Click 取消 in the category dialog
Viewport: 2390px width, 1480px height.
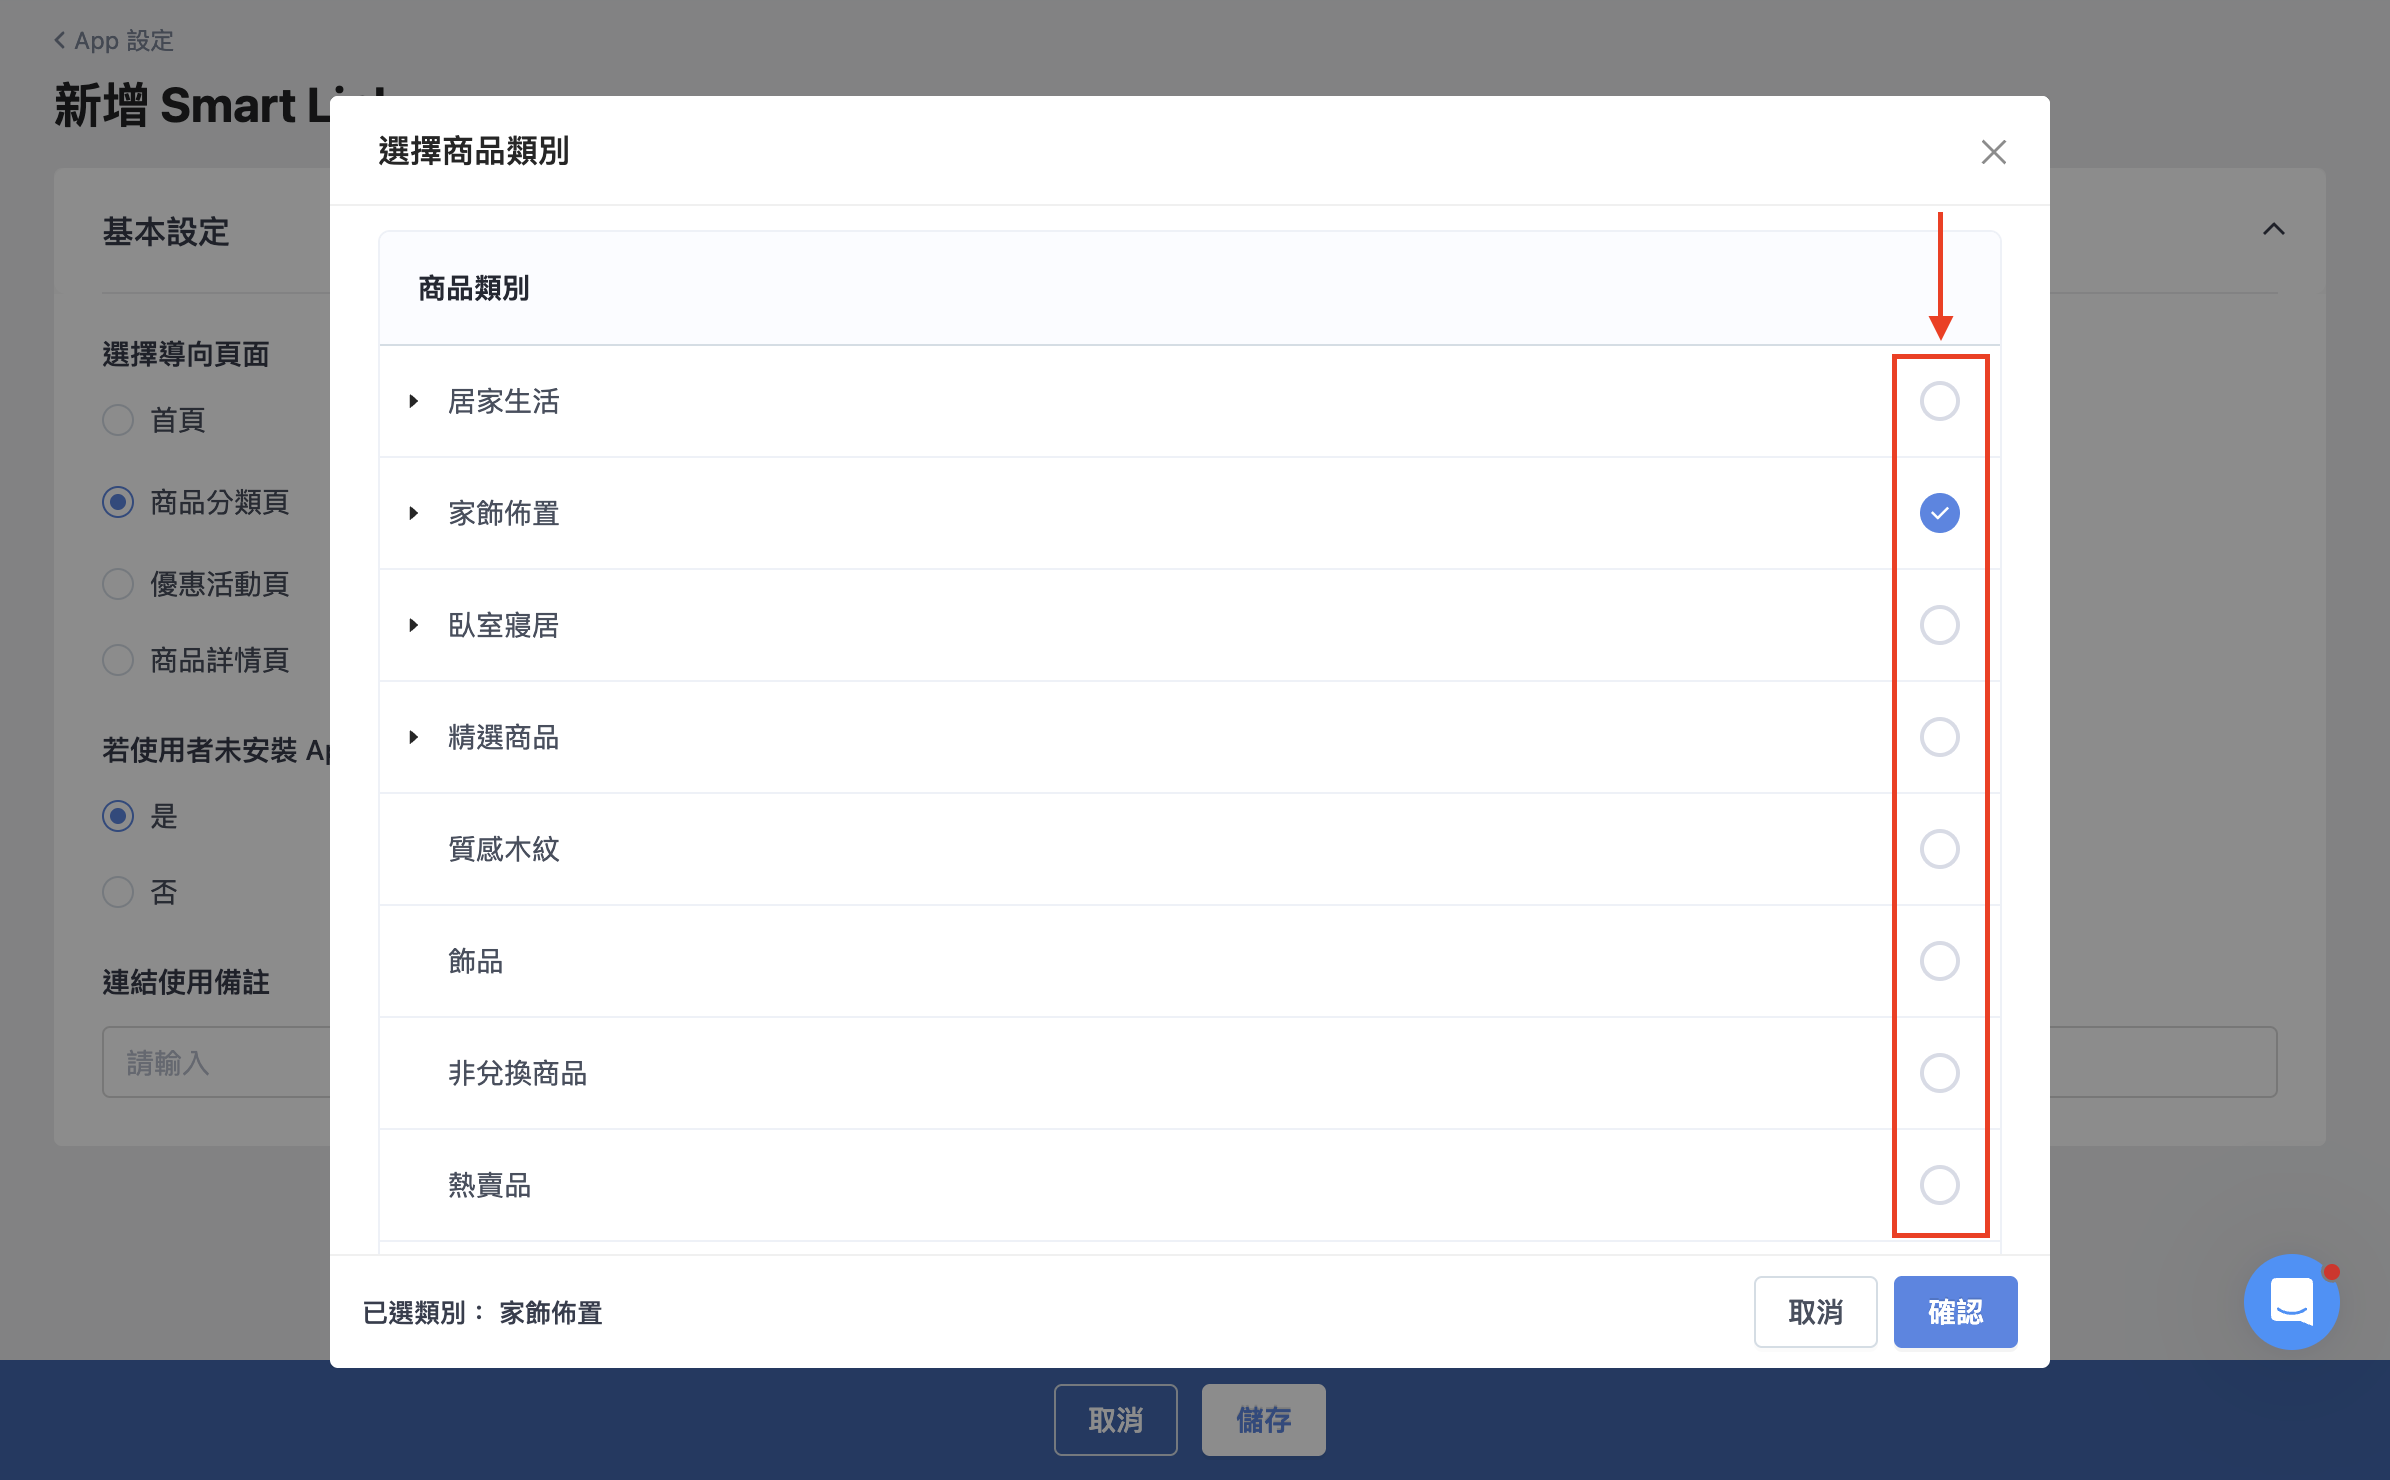1815,1312
